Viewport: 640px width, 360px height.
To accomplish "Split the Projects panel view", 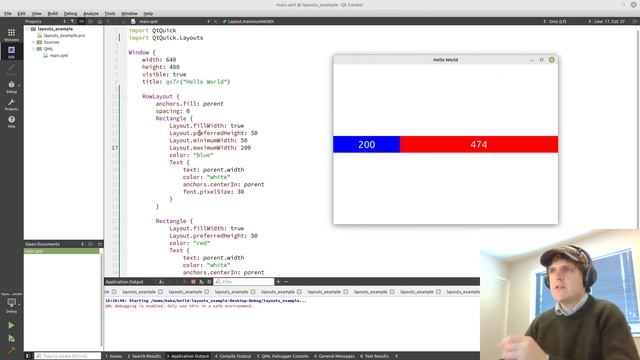I will pos(90,21).
